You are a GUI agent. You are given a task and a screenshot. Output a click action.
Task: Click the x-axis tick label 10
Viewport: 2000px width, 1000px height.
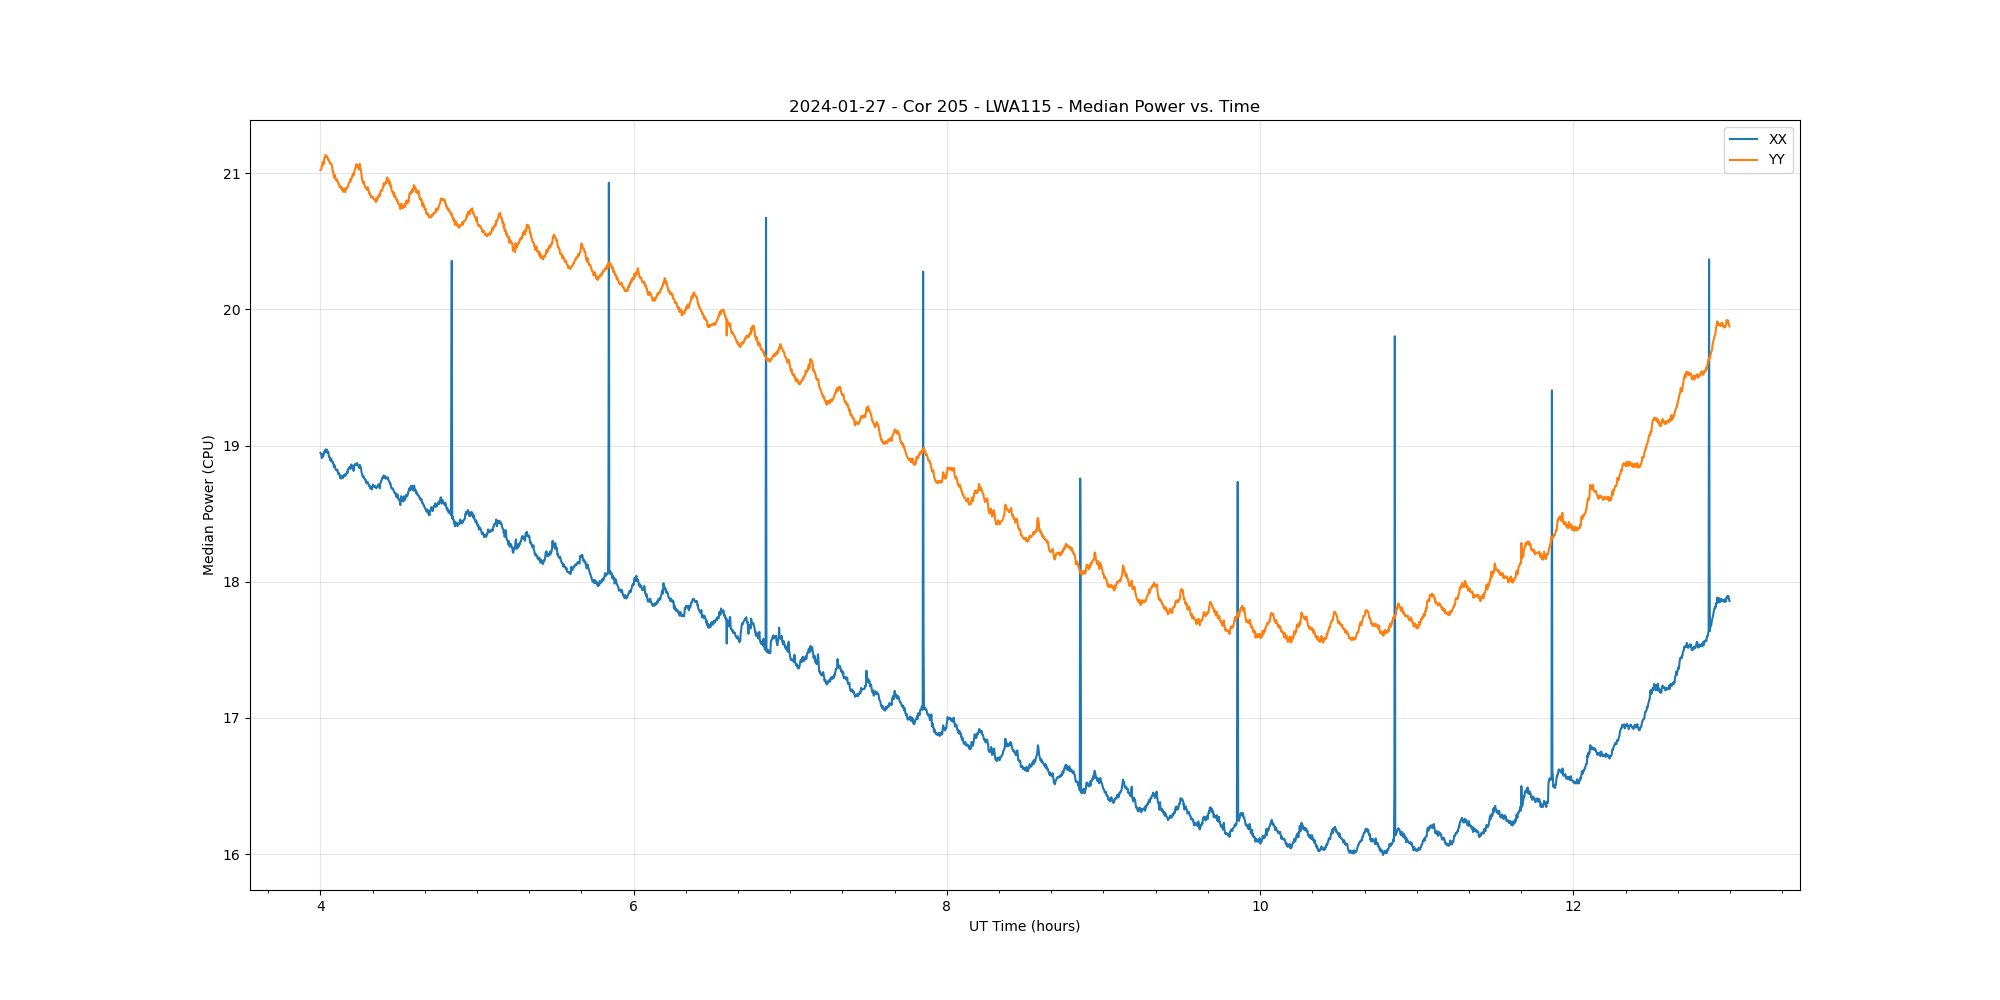tap(1260, 907)
